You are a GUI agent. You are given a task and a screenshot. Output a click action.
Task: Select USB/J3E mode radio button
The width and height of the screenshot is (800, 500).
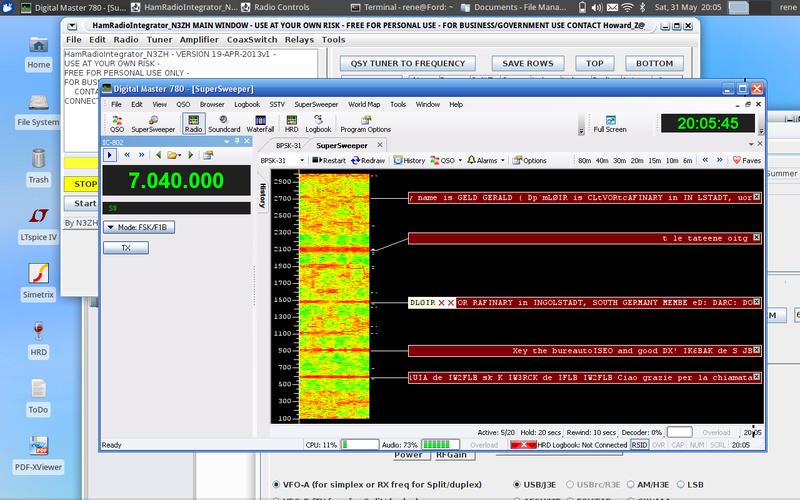point(517,484)
